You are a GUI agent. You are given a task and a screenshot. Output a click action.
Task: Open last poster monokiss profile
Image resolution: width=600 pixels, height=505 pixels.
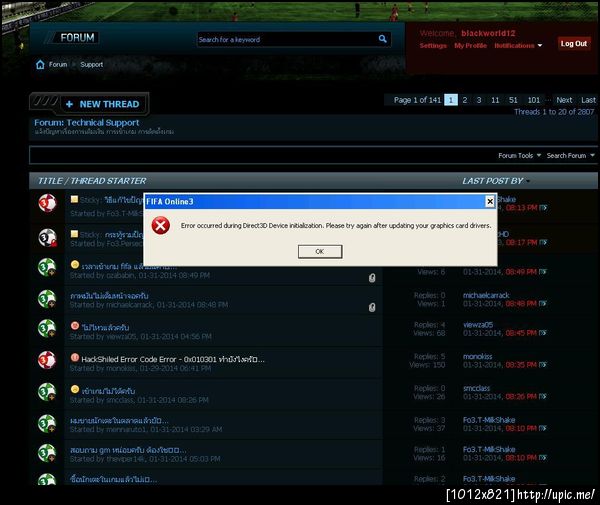(x=478, y=357)
